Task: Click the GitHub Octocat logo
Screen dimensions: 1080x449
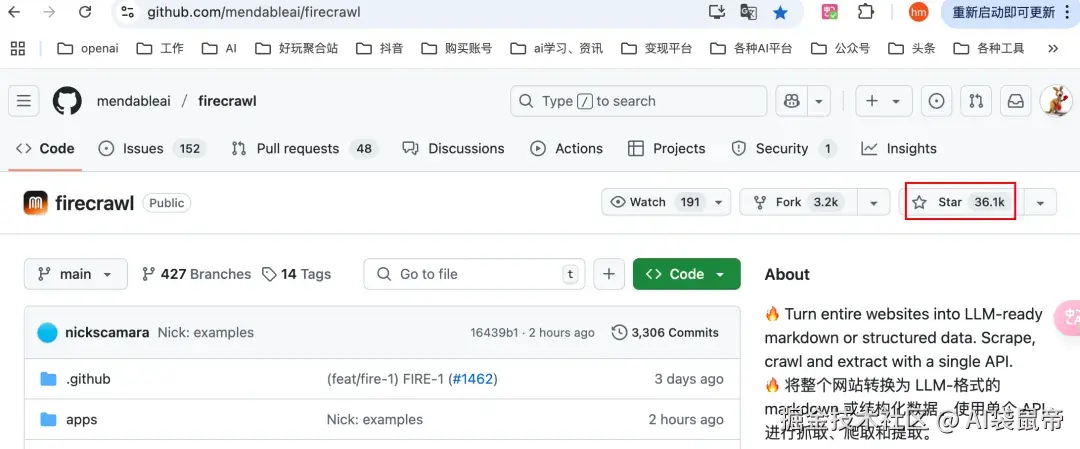Action: click(x=67, y=101)
